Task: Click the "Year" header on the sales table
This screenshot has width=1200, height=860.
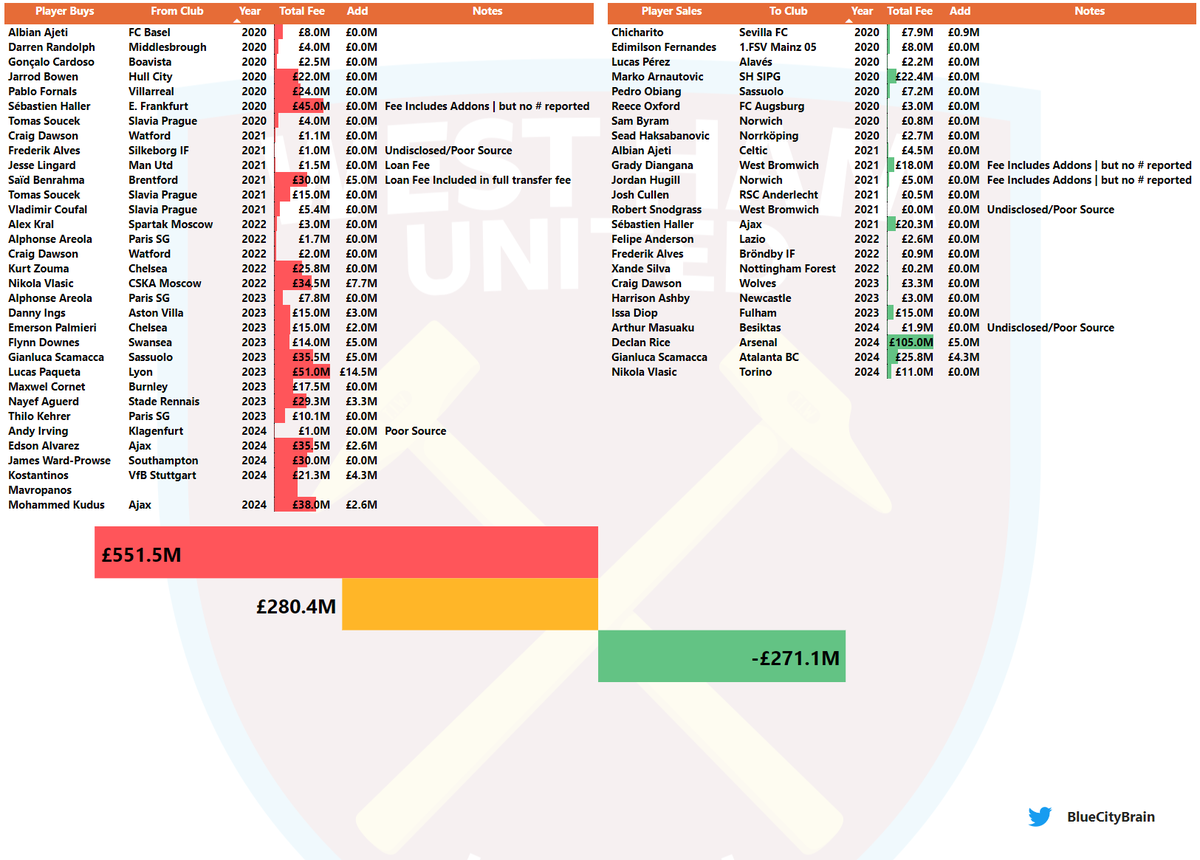Action: pos(862,11)
